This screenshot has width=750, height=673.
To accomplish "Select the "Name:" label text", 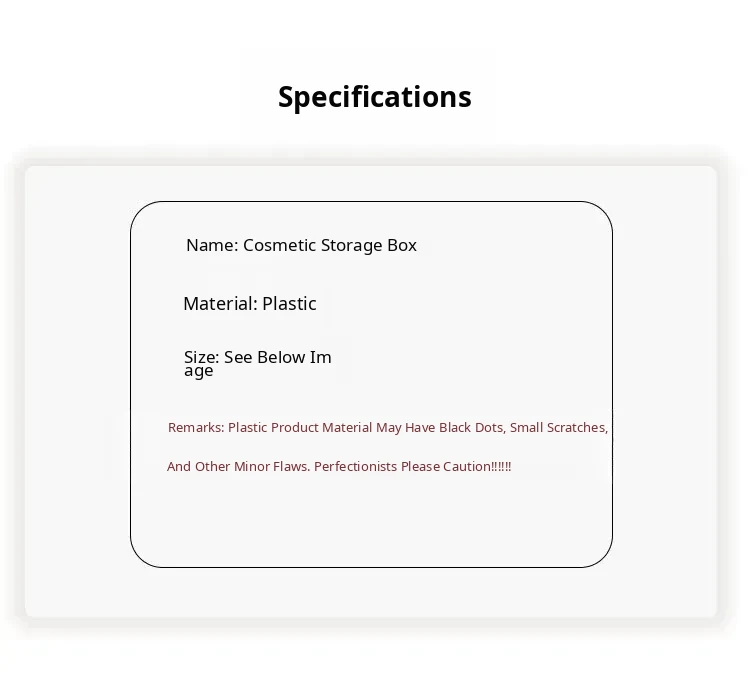I will [x=212, y=245].
